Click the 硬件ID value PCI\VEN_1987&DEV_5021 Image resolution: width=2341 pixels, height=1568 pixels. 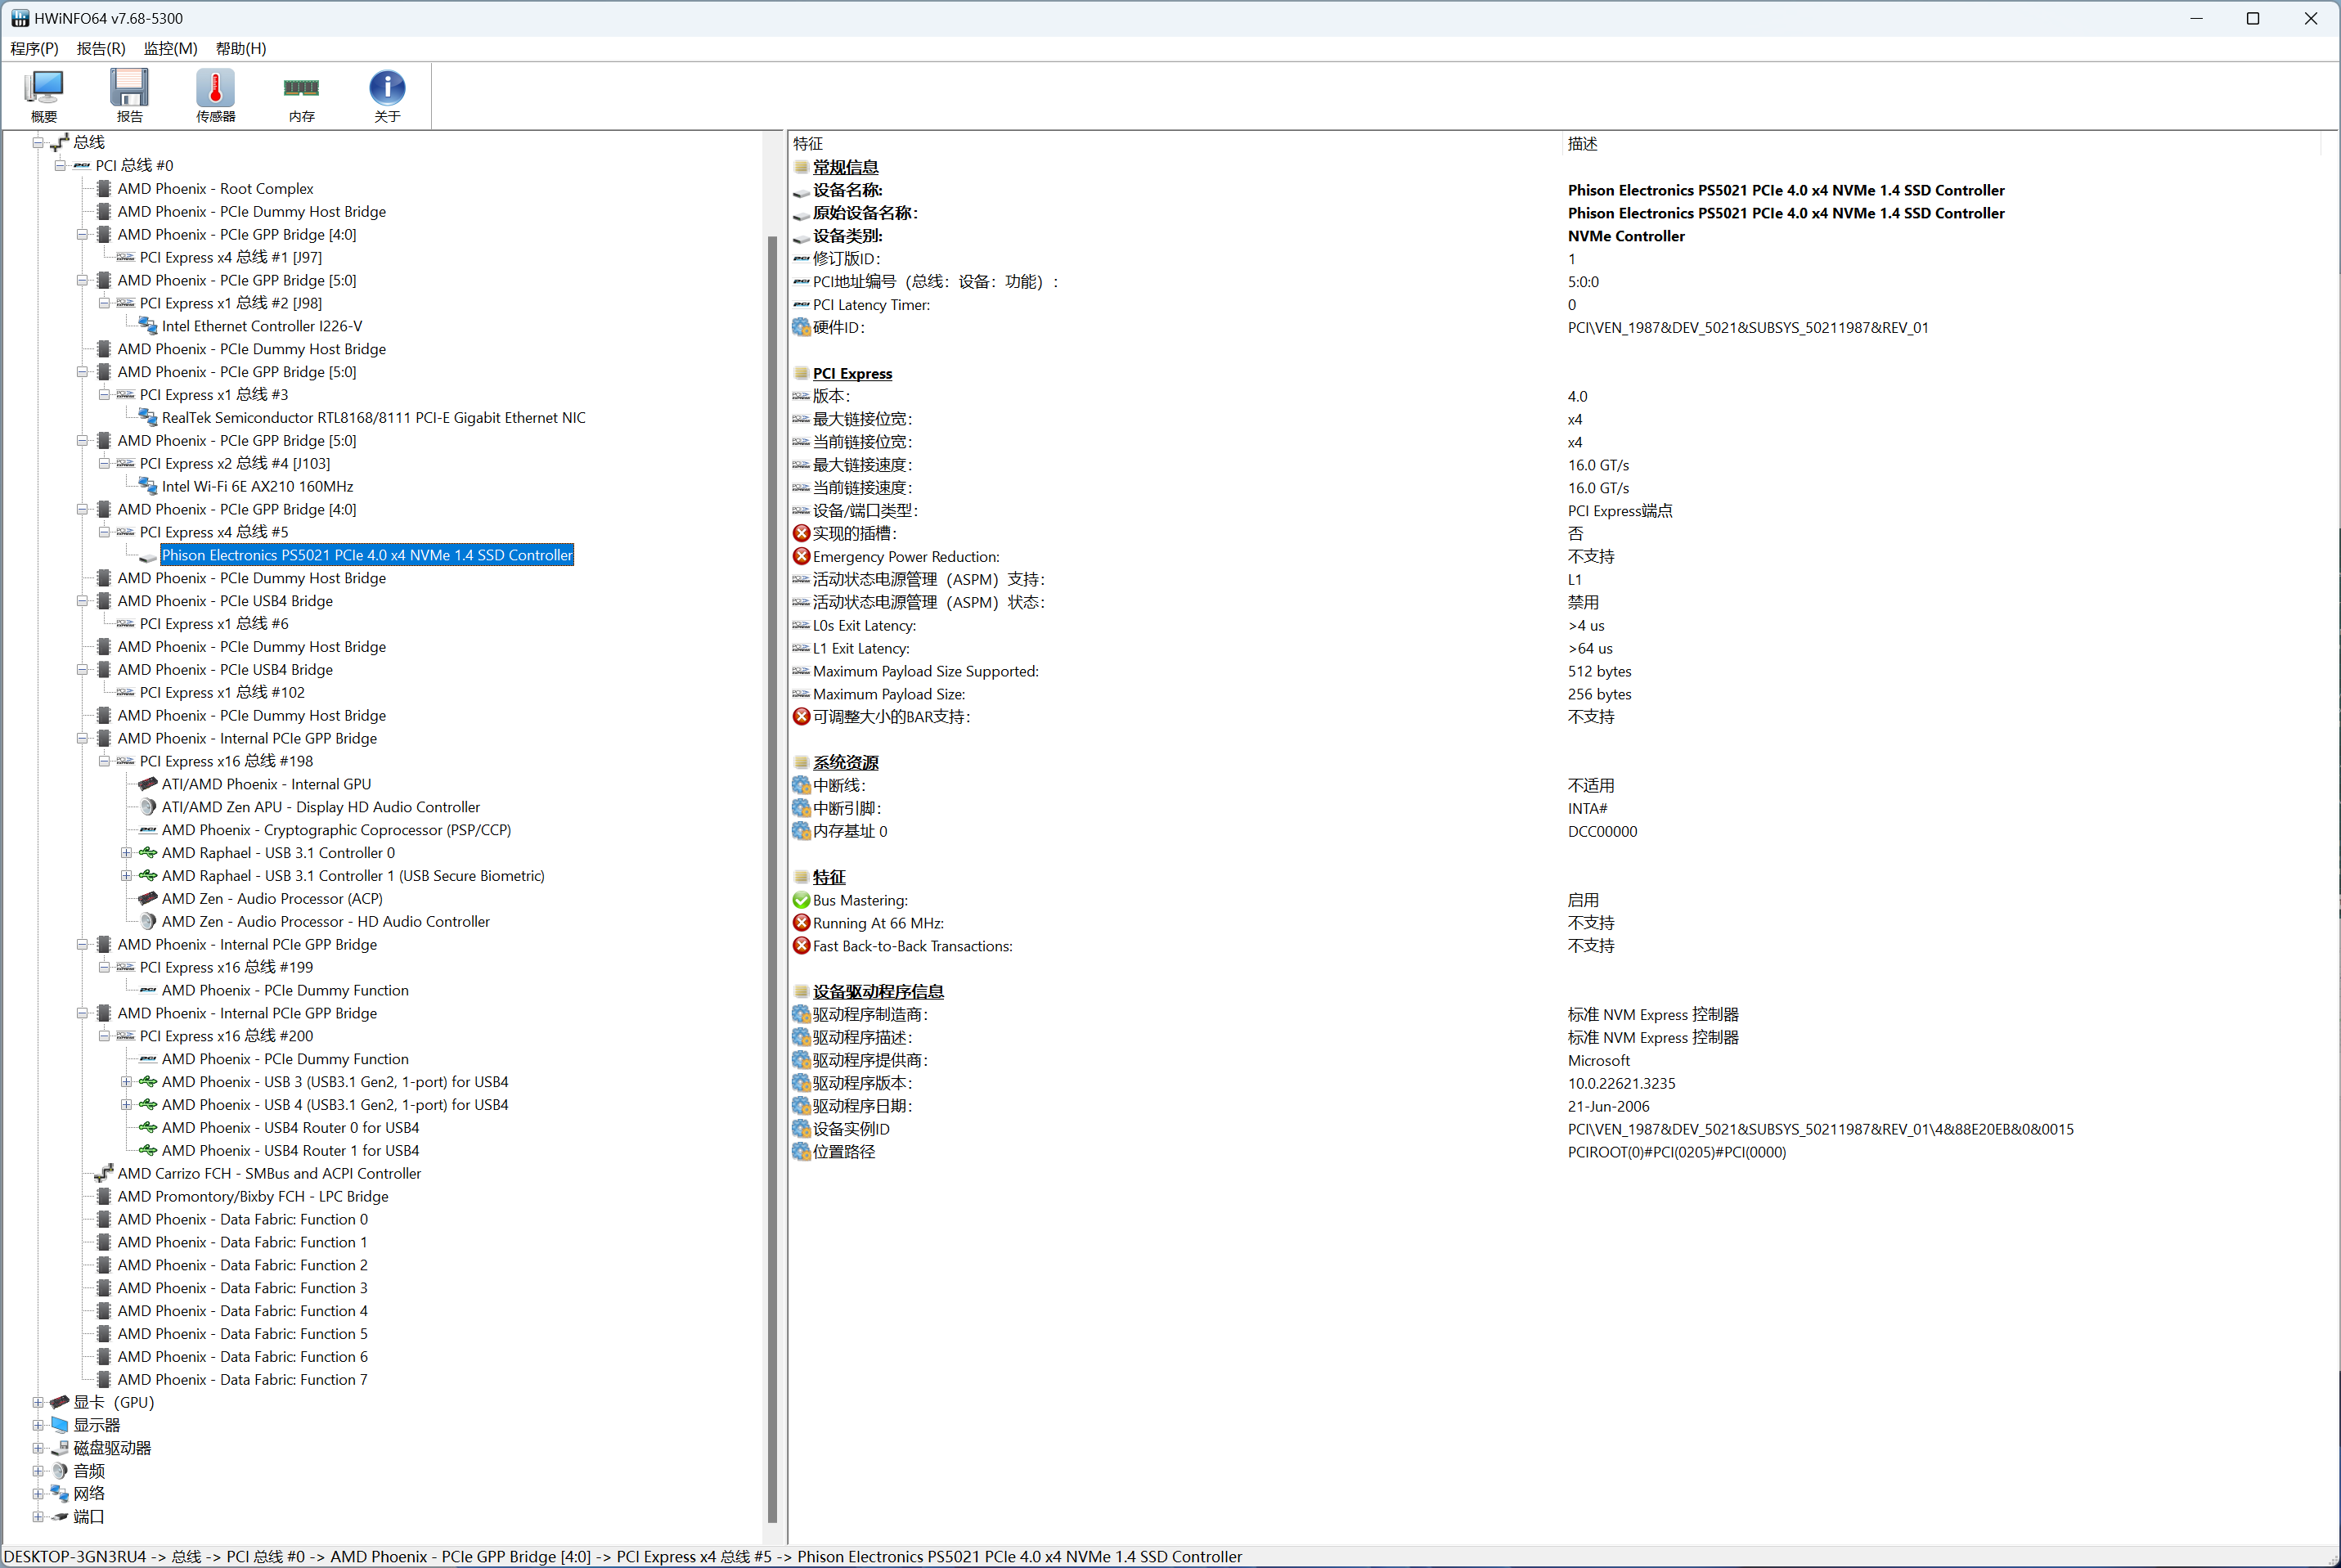click(x=1748, y=328)
